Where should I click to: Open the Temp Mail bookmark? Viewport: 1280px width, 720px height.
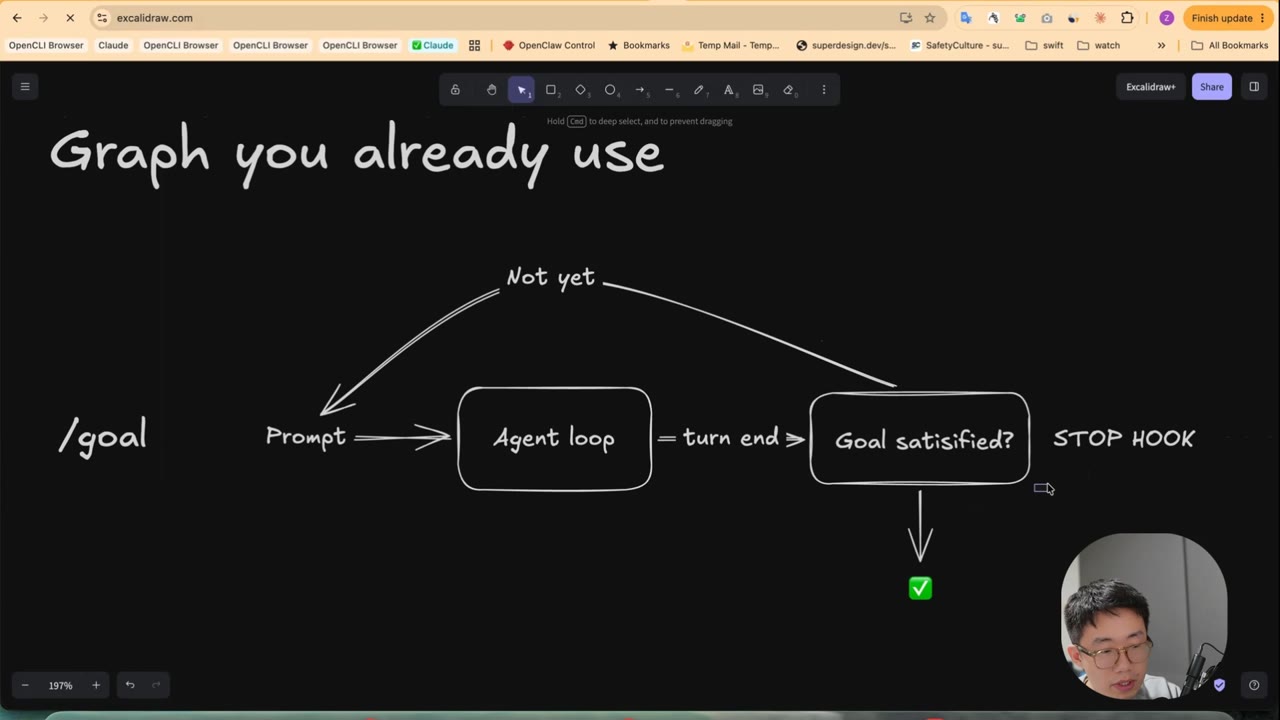pos(731,45)
